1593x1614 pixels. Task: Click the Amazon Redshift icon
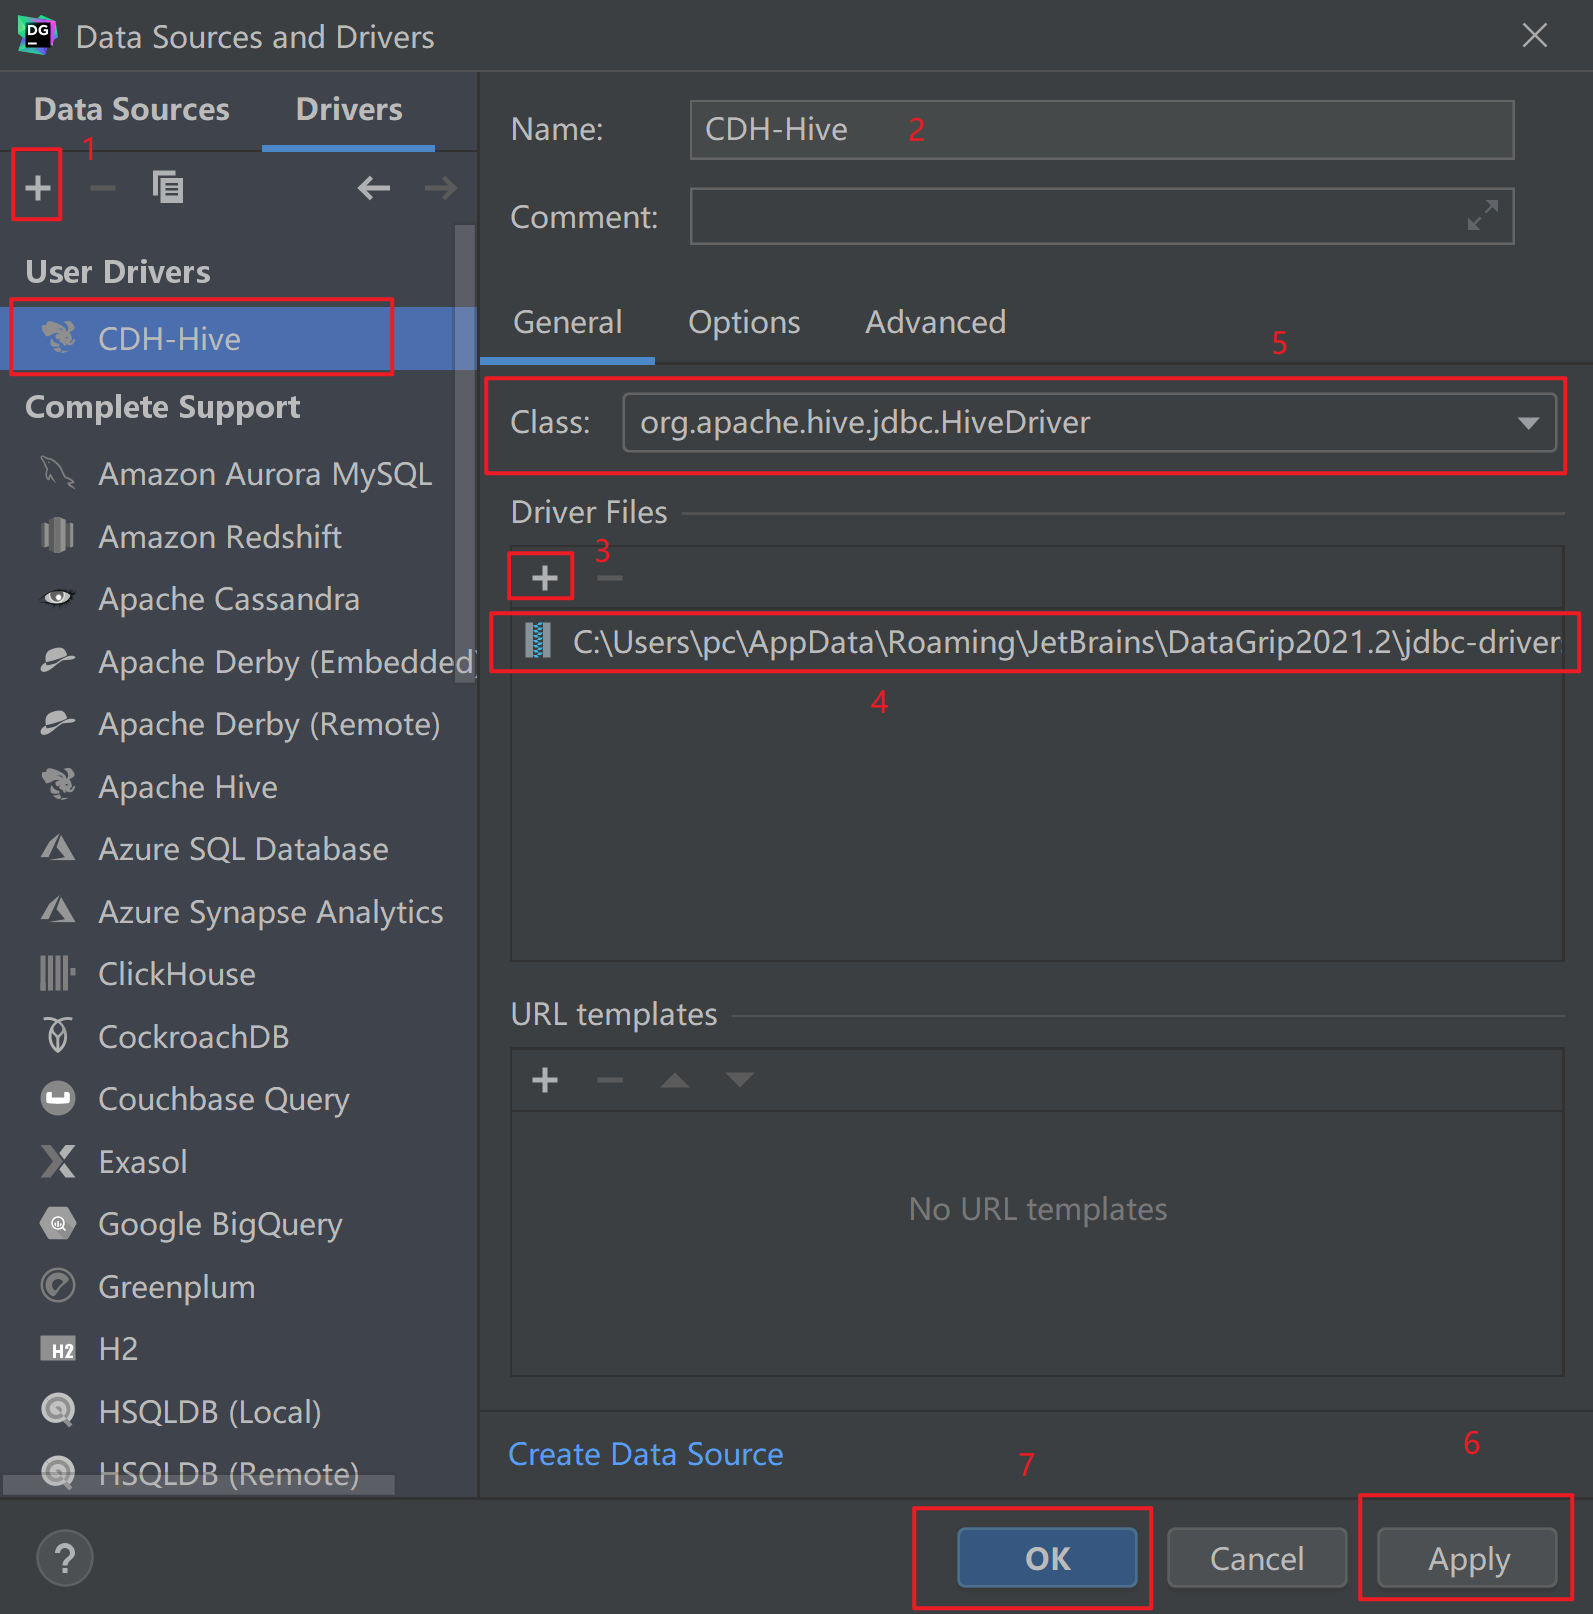[x=58, y=535]
